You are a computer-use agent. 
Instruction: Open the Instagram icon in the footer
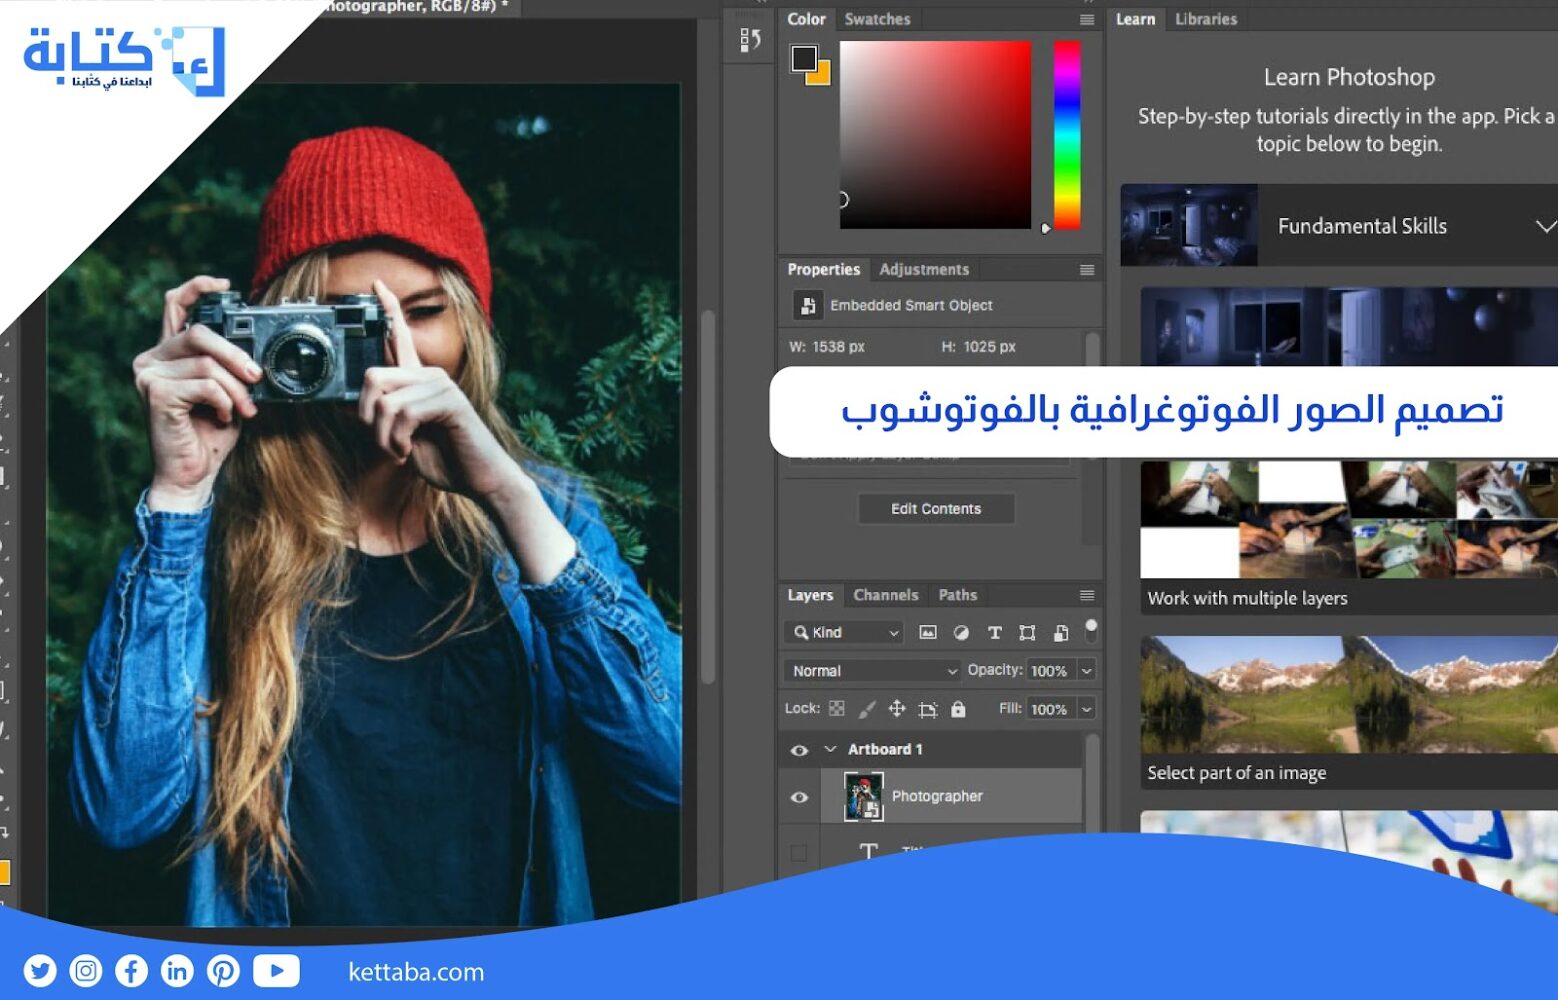[86, 971]
